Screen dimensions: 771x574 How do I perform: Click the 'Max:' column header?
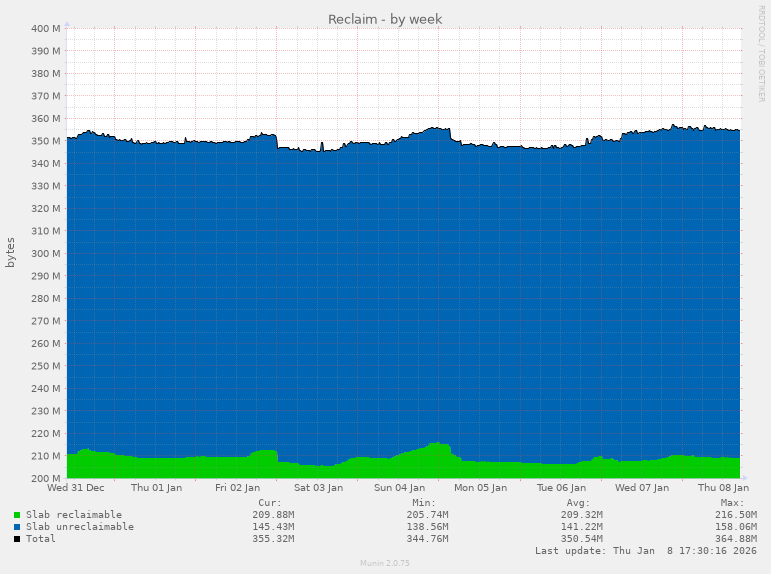732,503
